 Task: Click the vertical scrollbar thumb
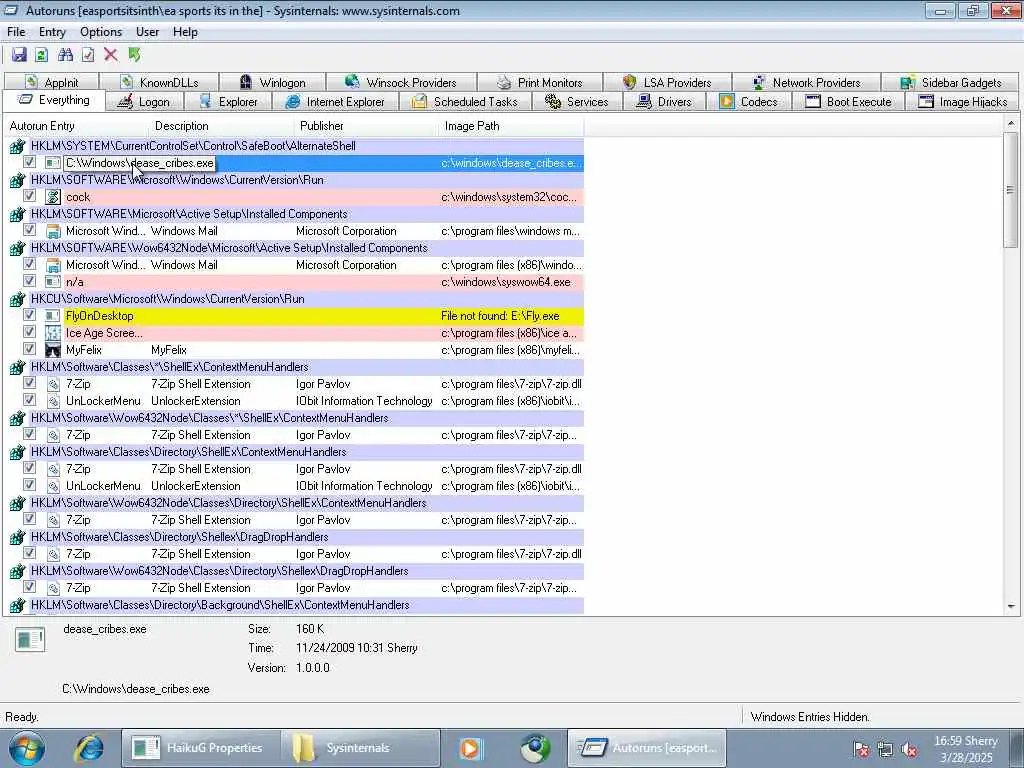click(x=1011, y=189)
